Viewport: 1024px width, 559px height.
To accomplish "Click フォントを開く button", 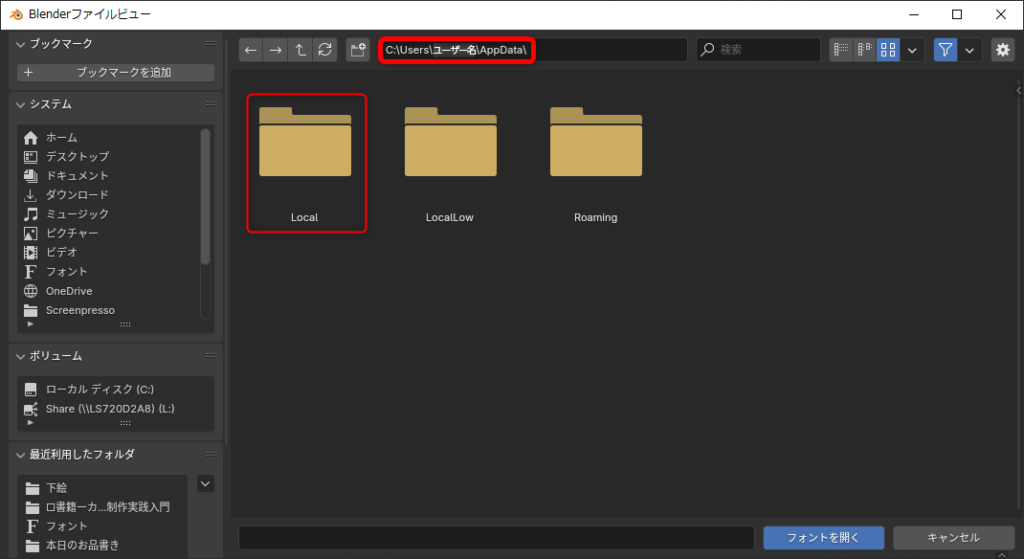I will (823, 538).
